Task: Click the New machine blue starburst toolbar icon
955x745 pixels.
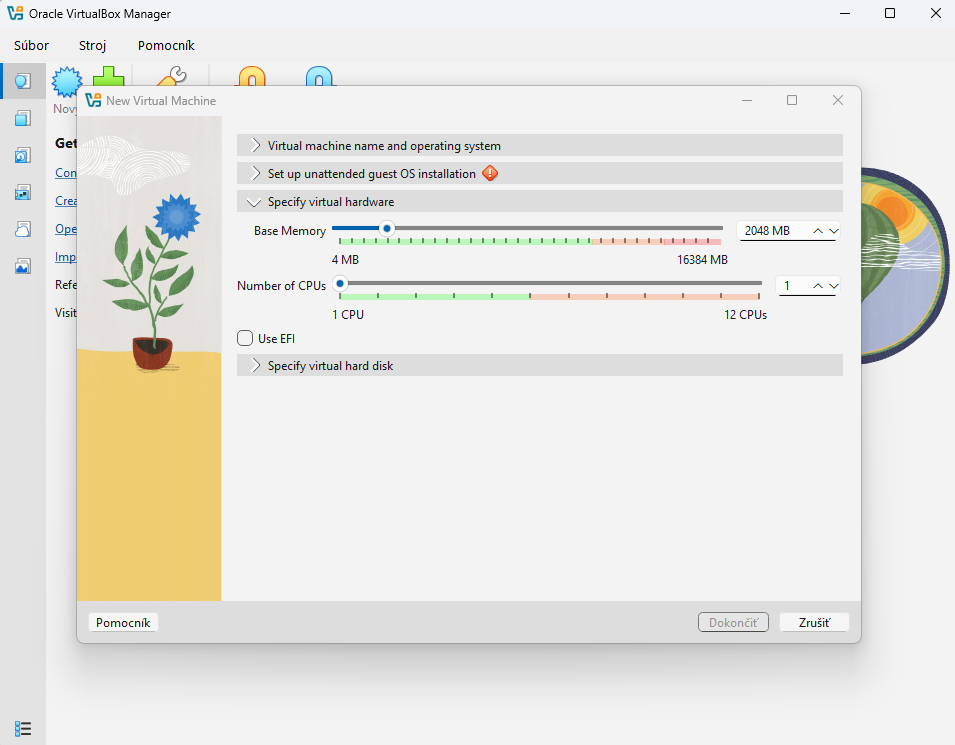Action: click(x=66, y=81)
